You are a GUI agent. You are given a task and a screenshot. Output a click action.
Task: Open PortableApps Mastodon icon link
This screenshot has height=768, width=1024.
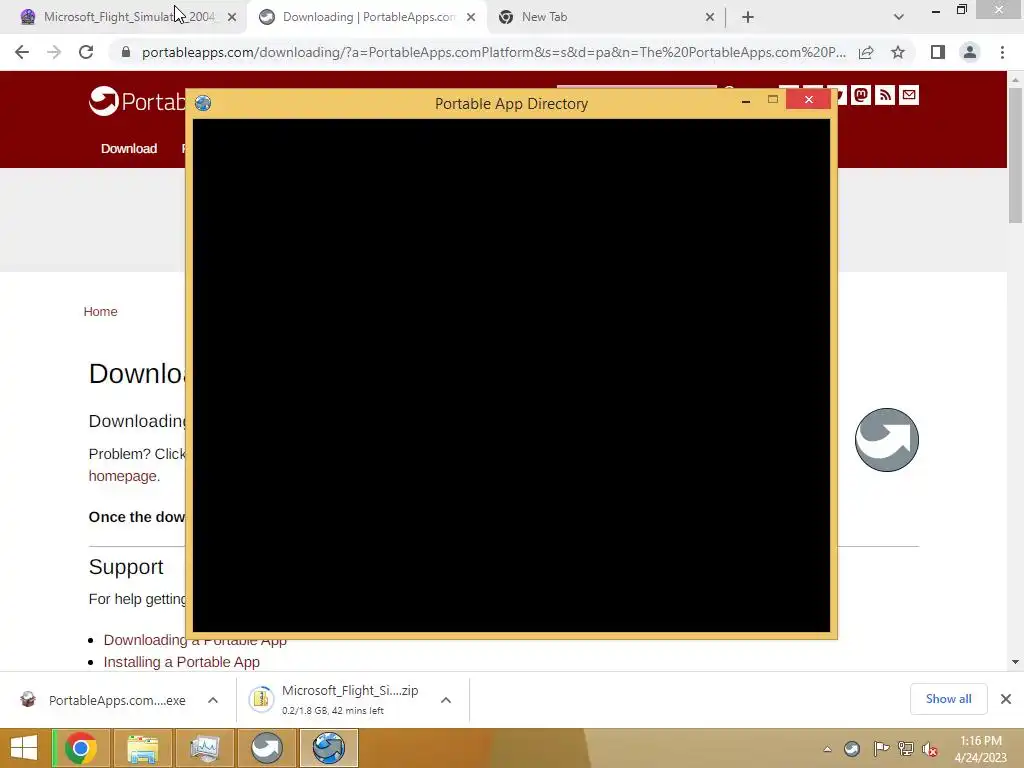tap(861, 95)
